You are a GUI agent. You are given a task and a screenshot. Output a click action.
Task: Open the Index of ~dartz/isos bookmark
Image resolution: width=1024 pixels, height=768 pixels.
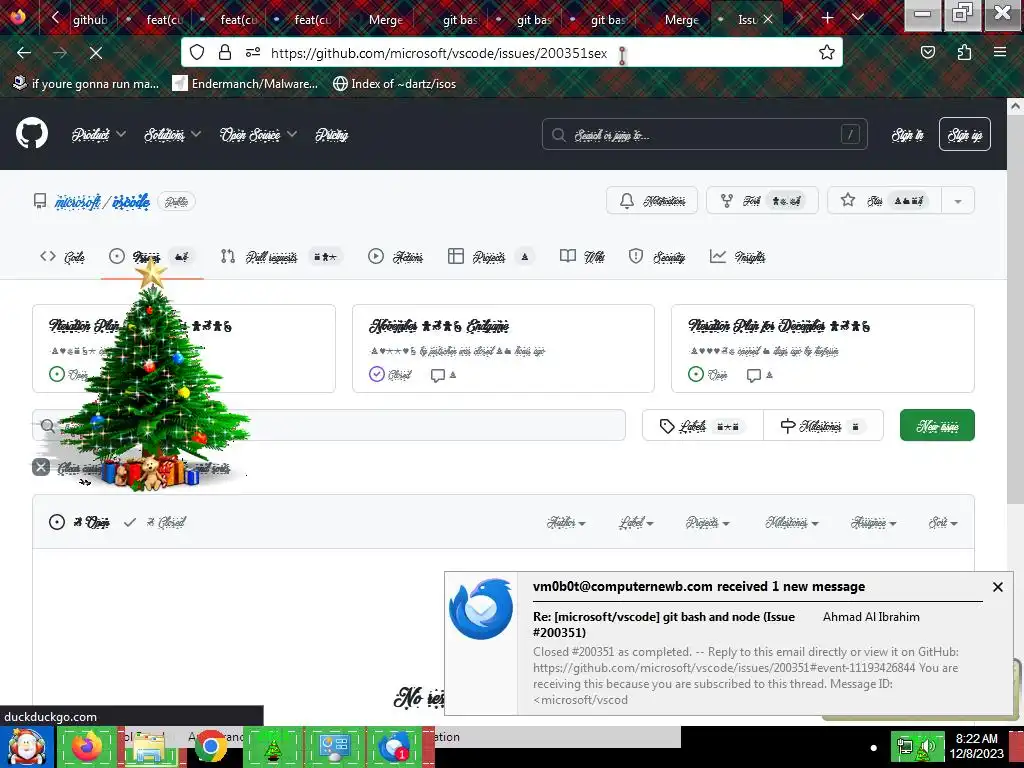point(394,84)
